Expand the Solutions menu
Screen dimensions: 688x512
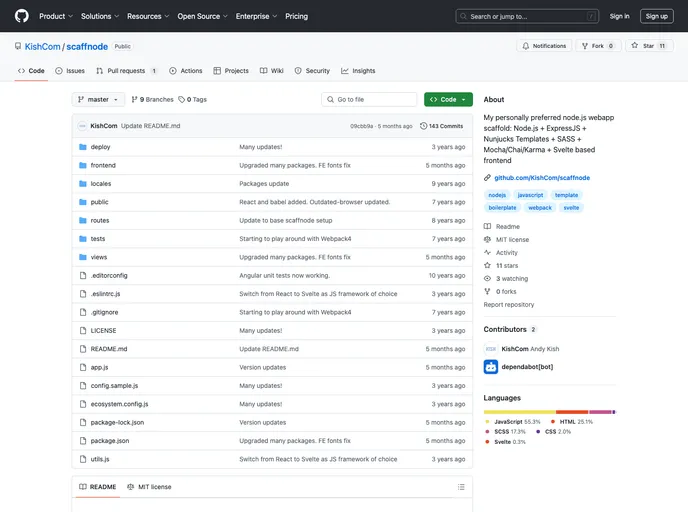point(100,16)
